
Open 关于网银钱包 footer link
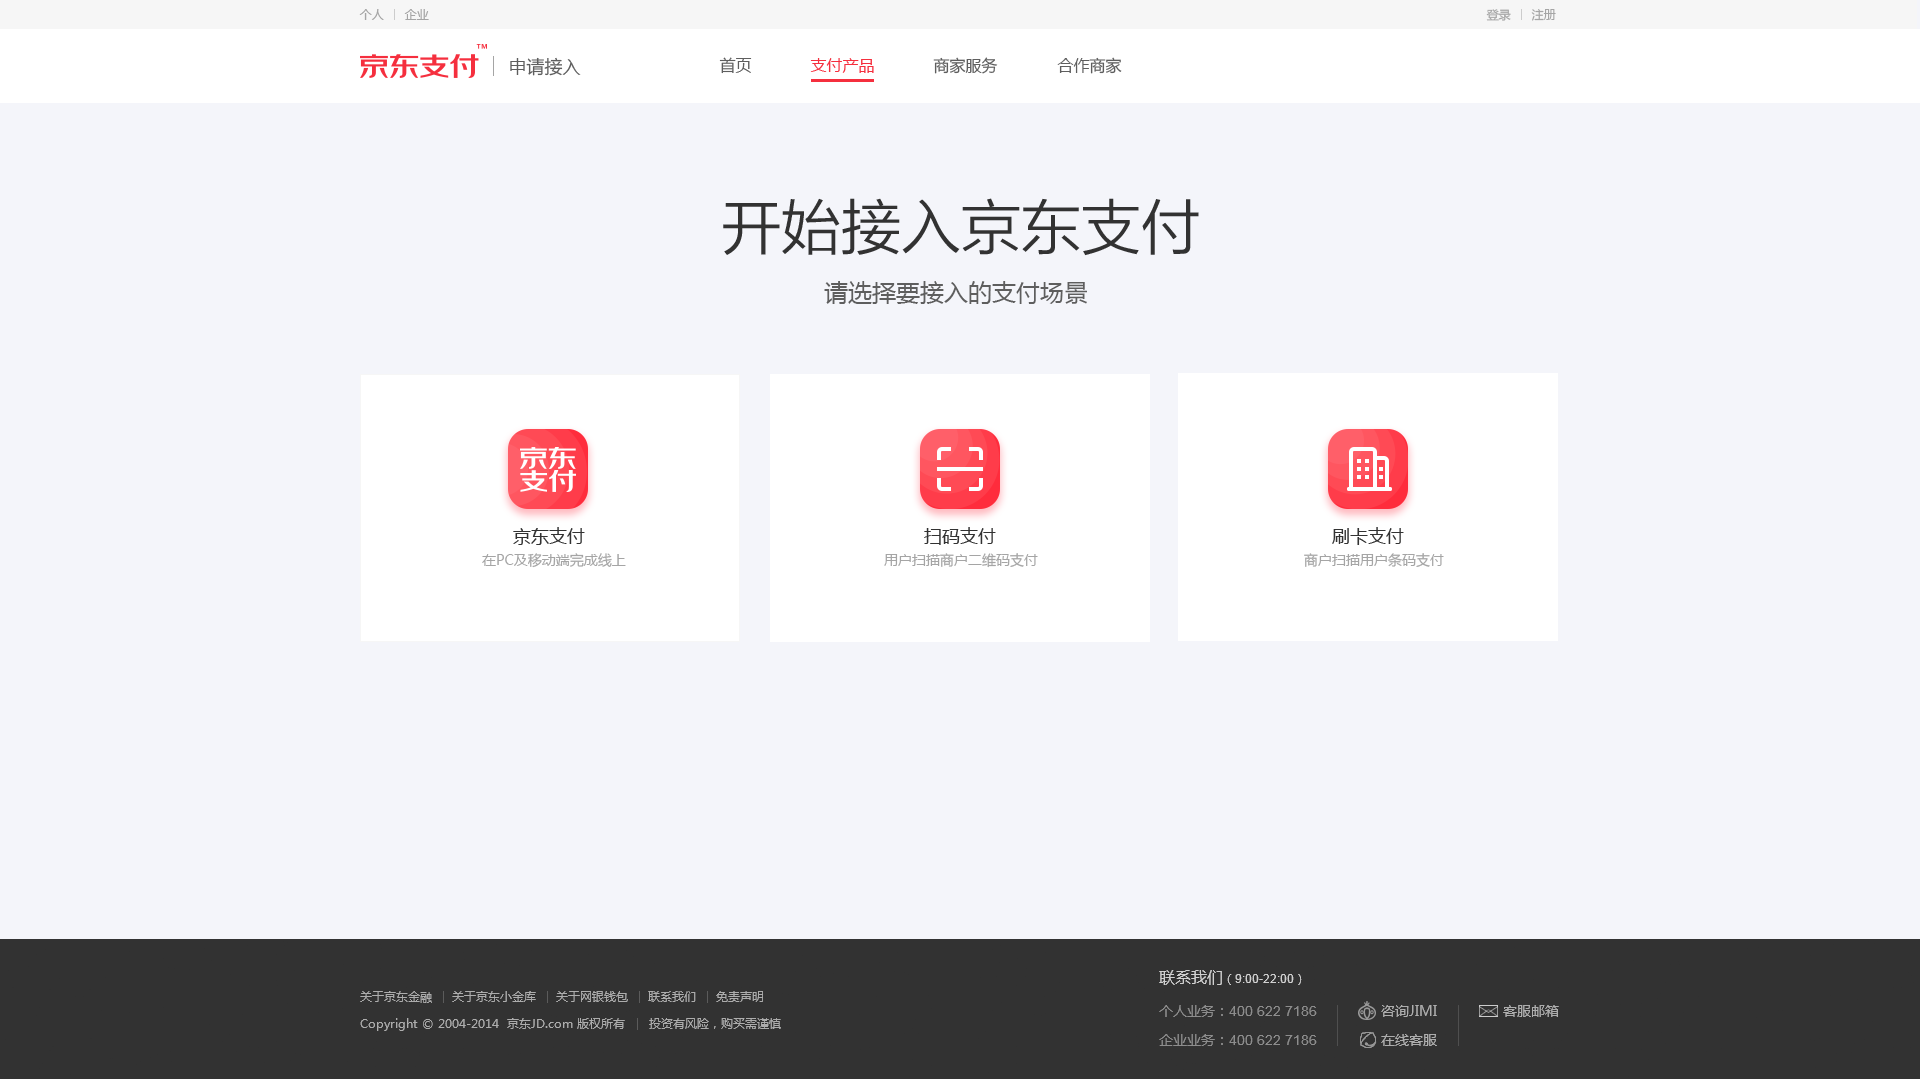tap(592, 997)
